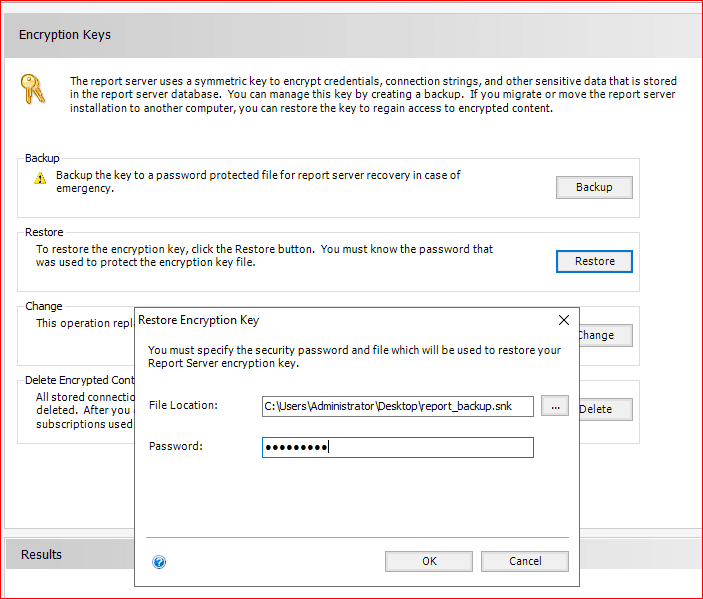Image resolution: width=703 pixels, height=599 pixels.
Task: Click the Password label in the dialog
Action: coord(175,446)
